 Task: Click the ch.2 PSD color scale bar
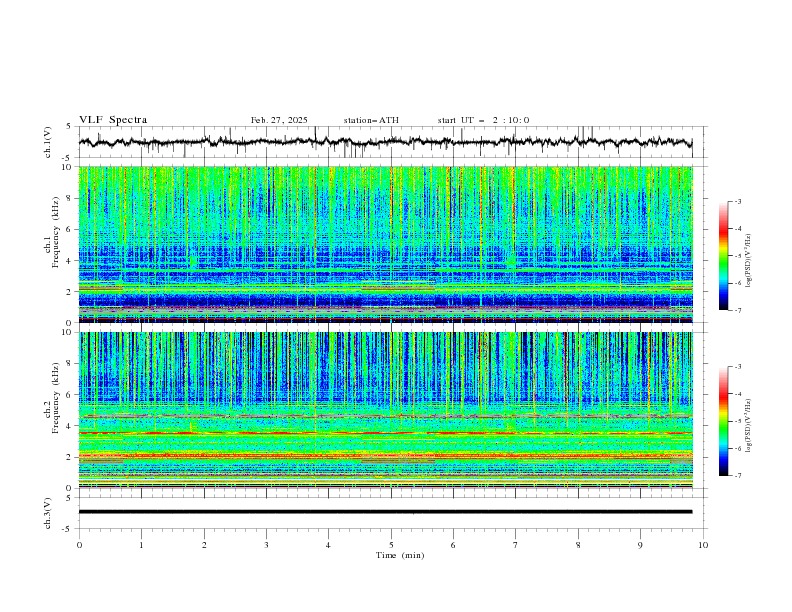723,421
